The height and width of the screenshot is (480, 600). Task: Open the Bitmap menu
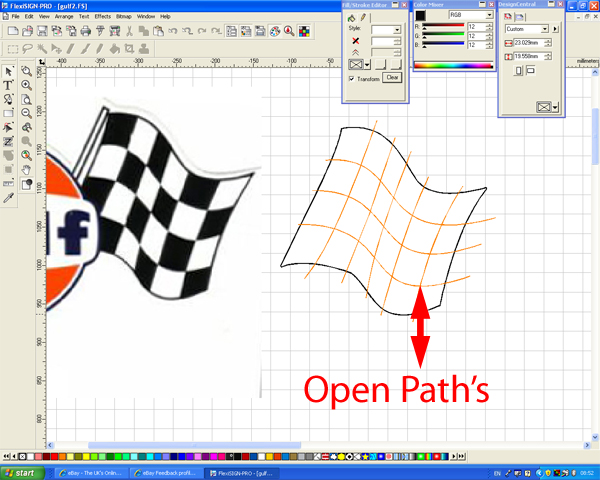click(124, 16)
